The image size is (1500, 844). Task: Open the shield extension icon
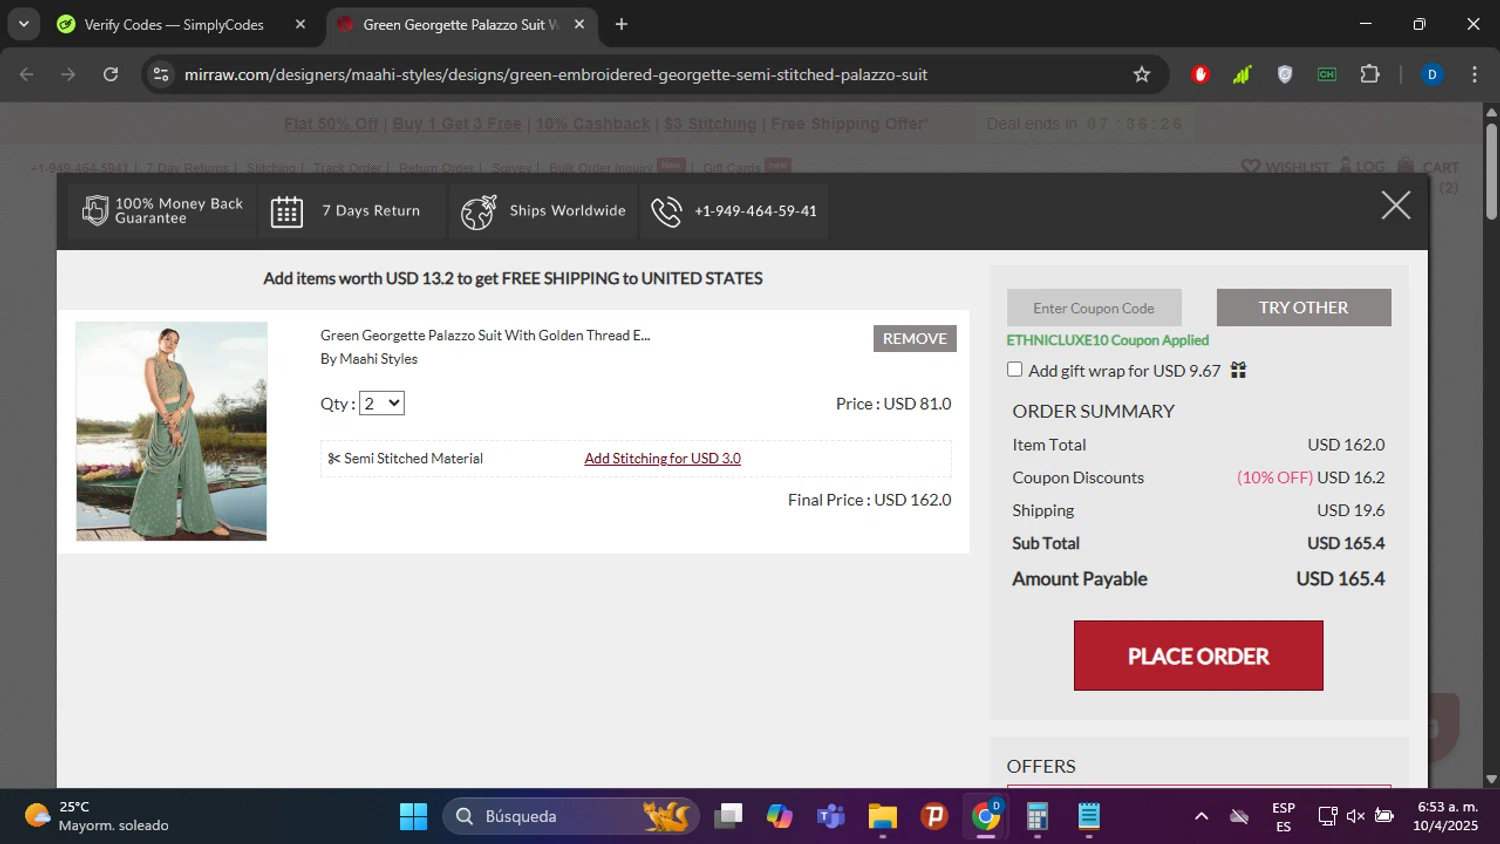(x=1285, y=74)
